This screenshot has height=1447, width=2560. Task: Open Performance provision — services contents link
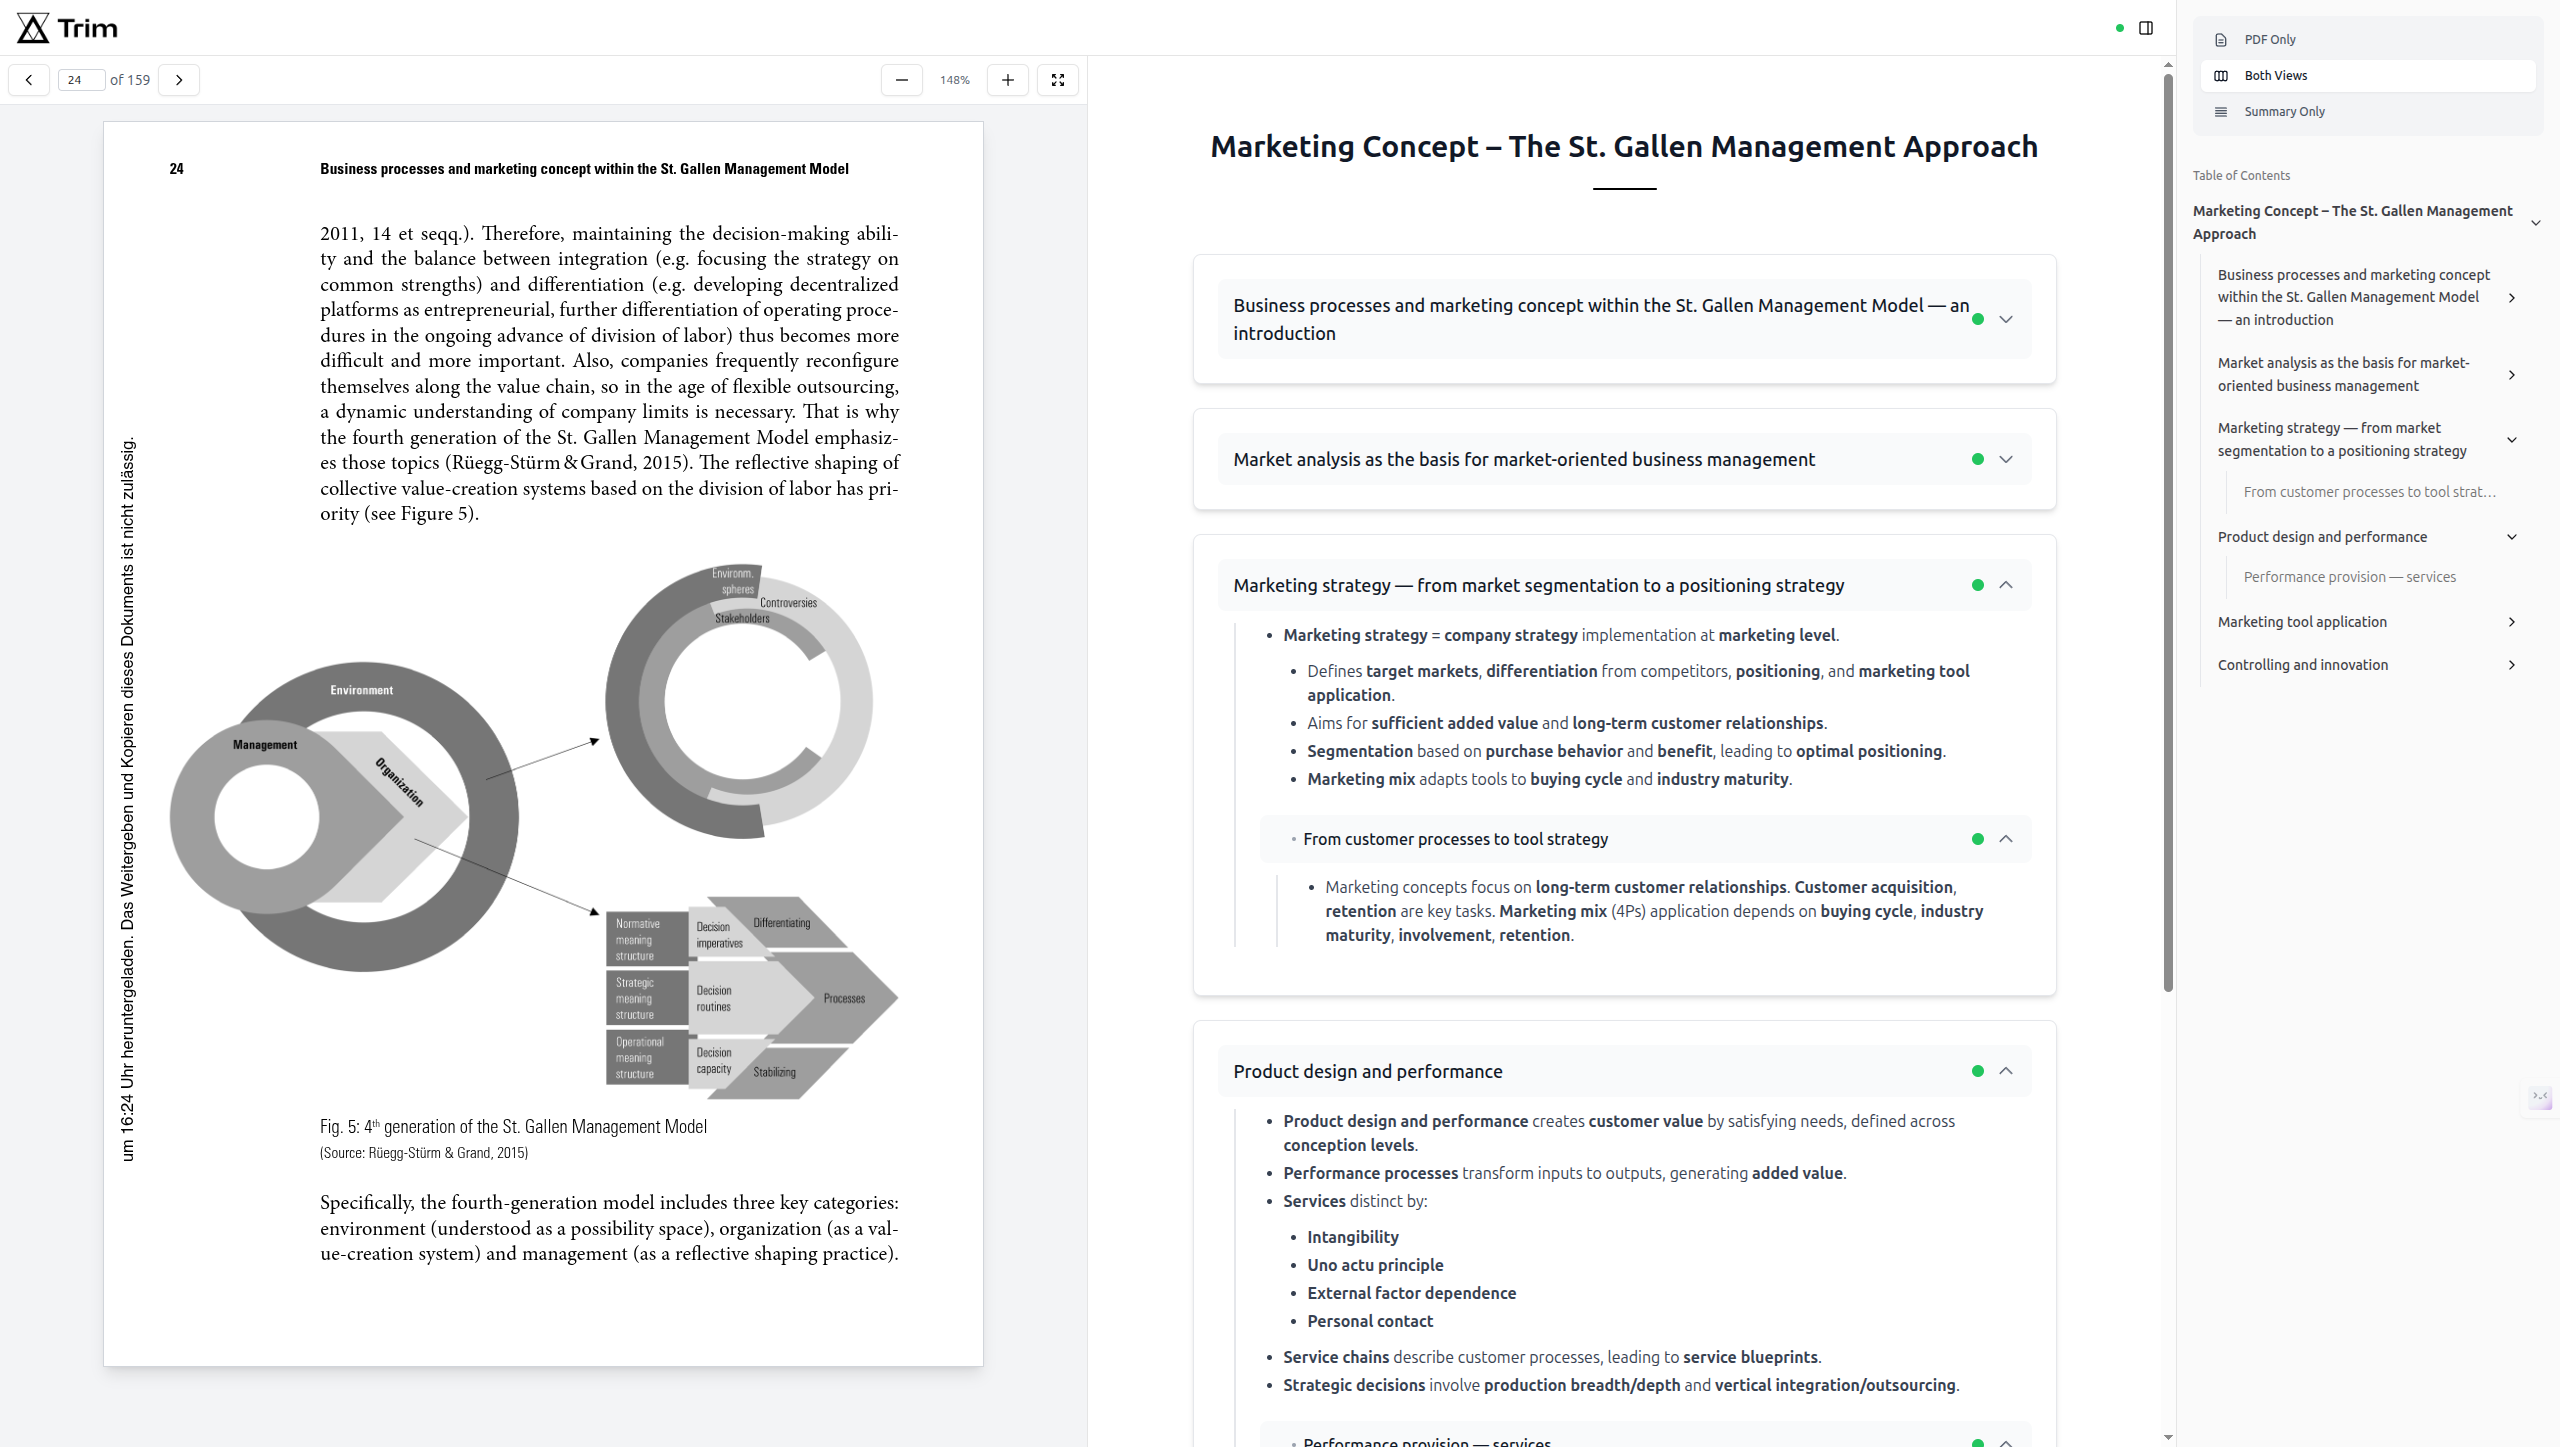2349,577
